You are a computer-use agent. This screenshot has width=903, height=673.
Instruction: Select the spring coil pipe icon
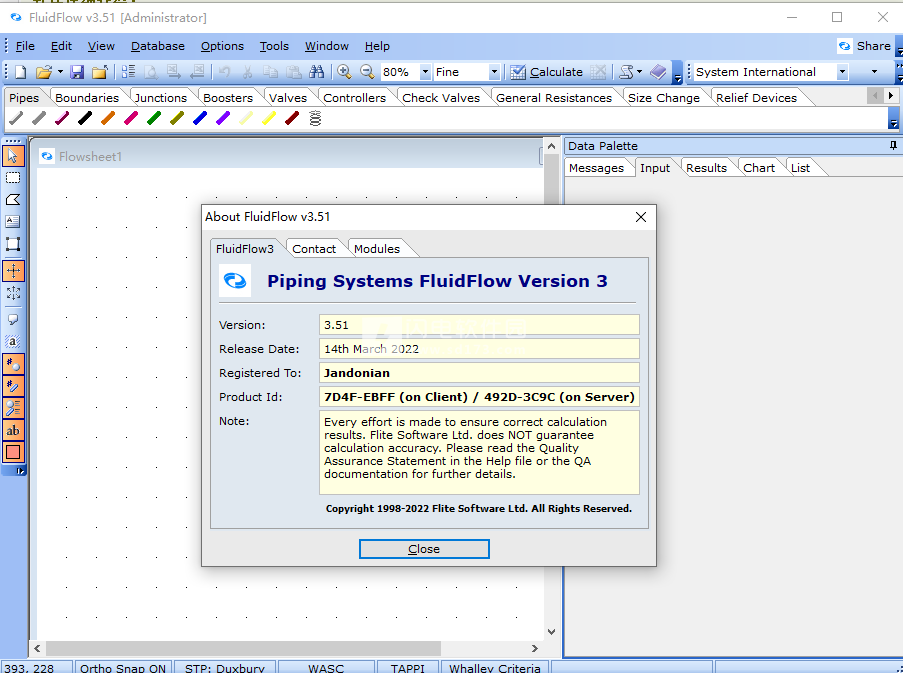(x=315, y=119)
